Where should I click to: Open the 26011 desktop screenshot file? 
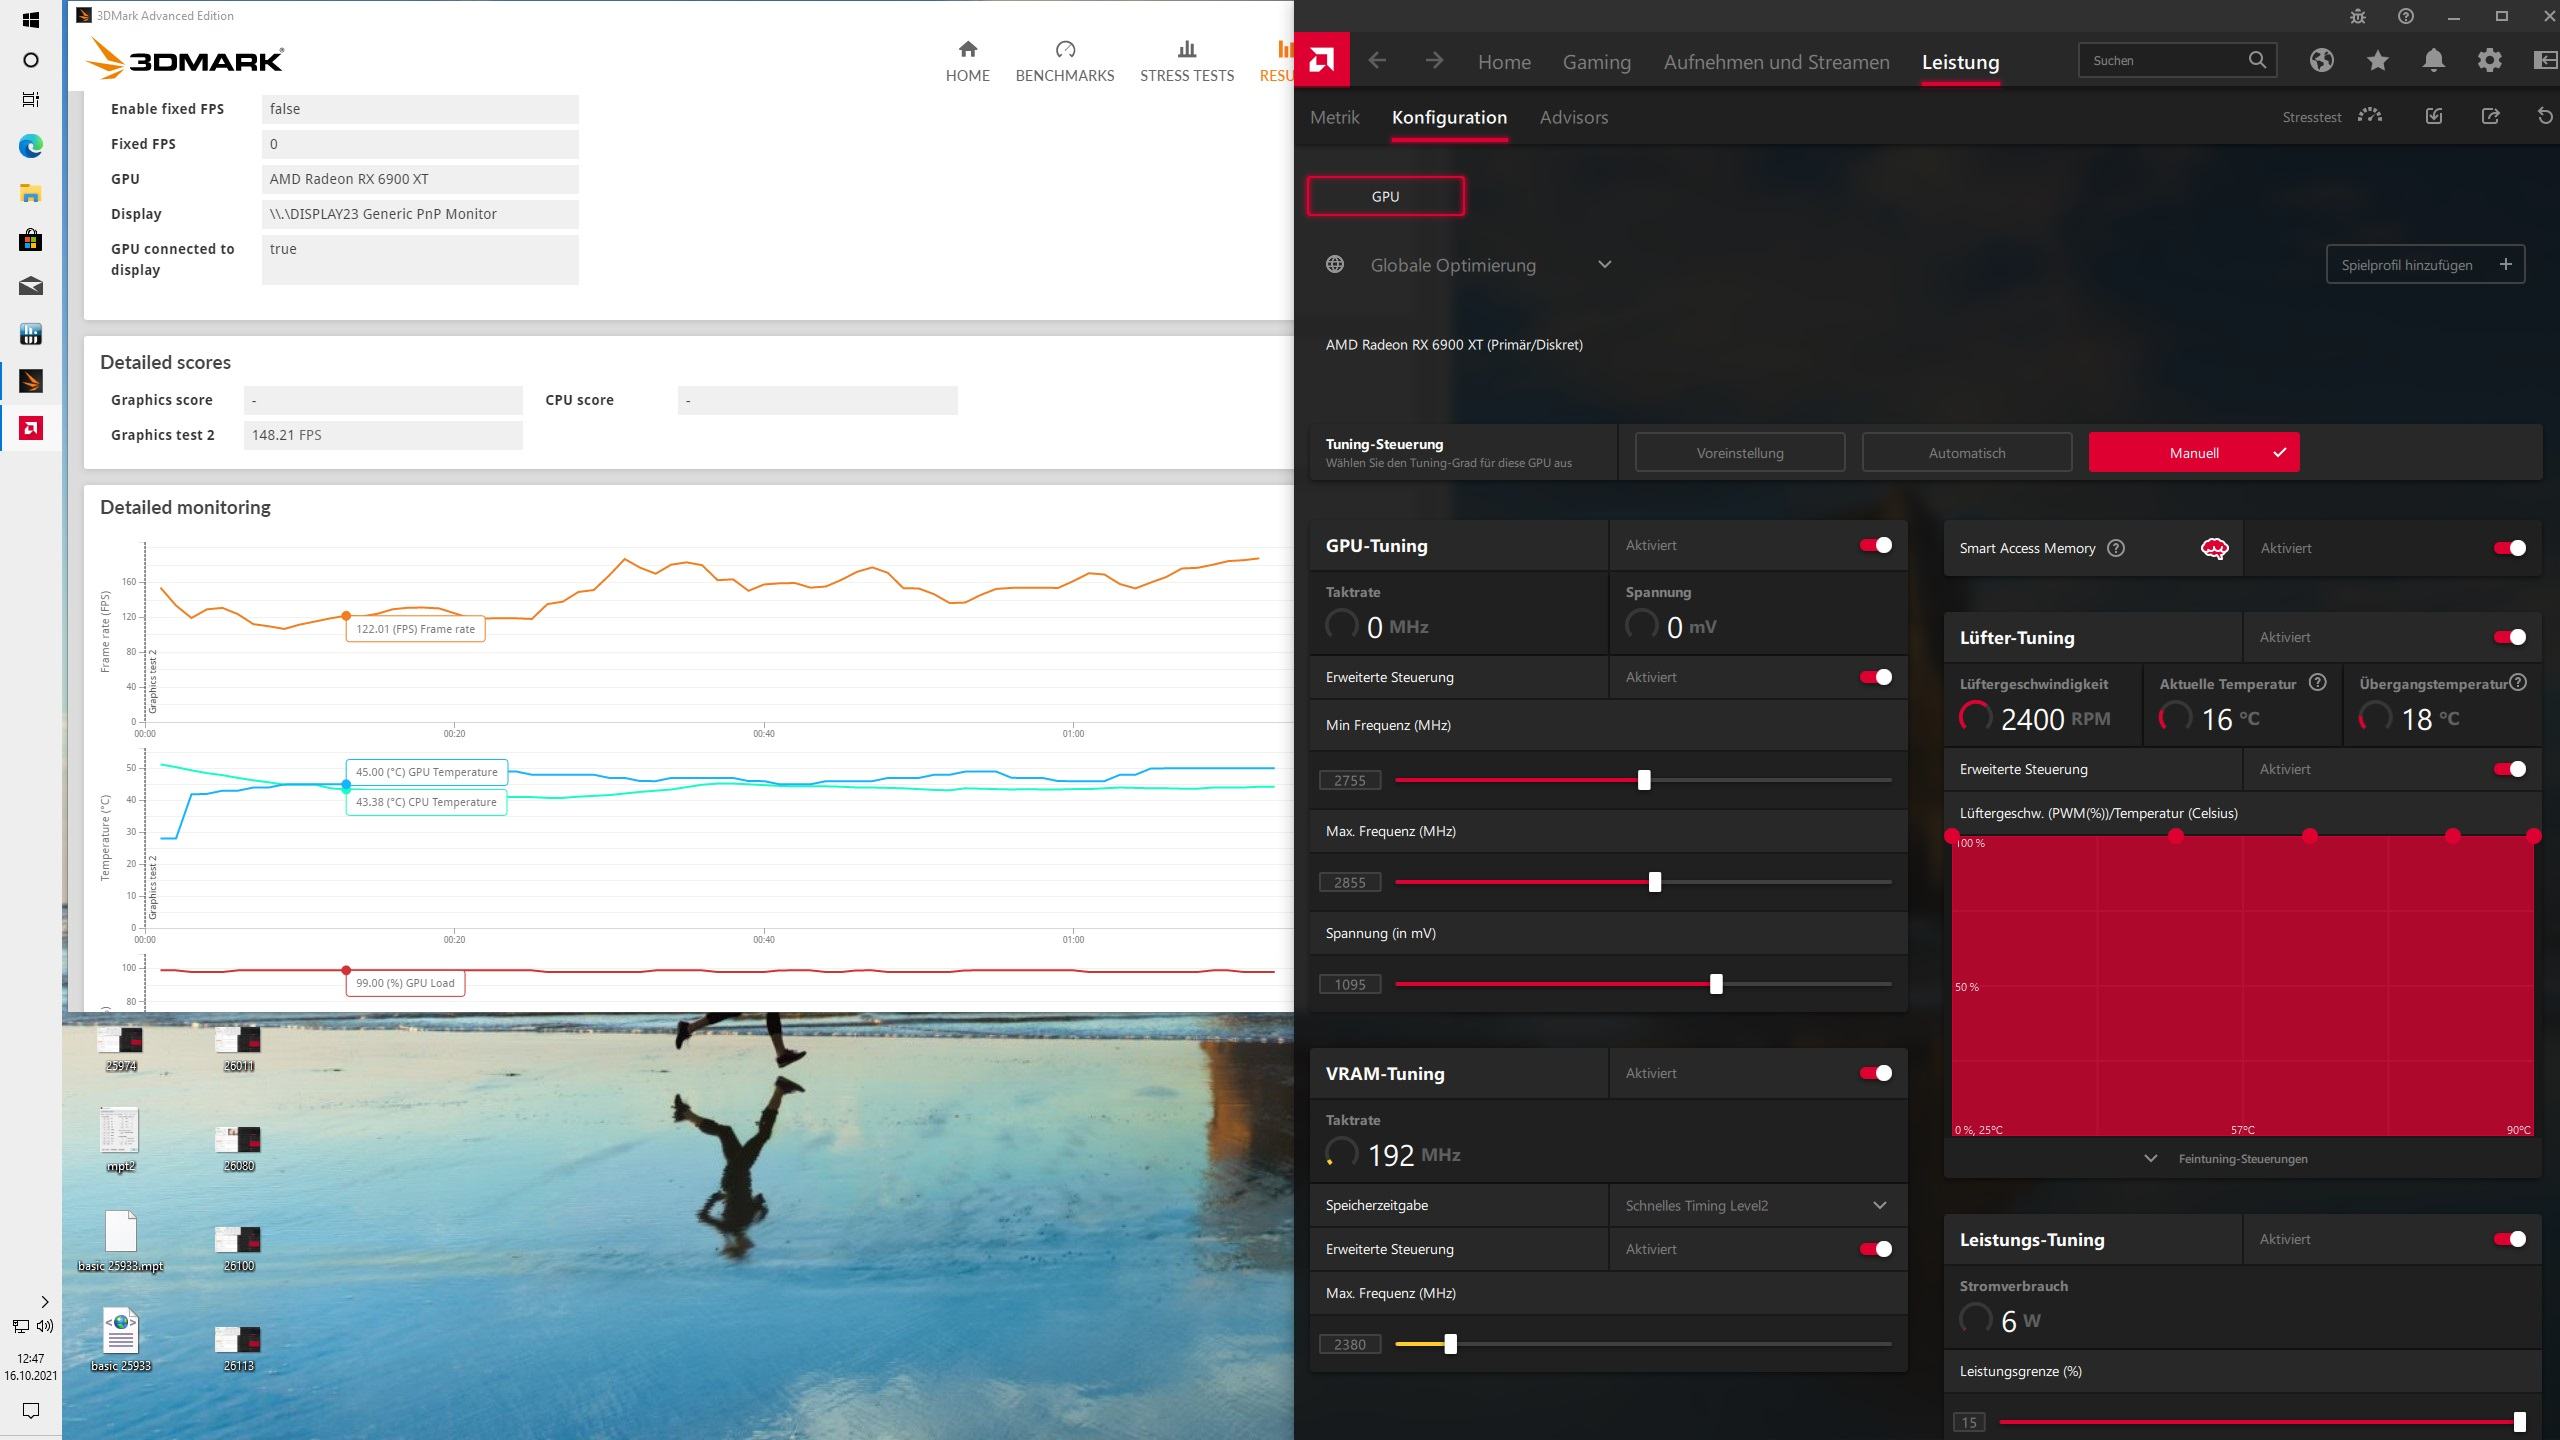coord(238,1048)
